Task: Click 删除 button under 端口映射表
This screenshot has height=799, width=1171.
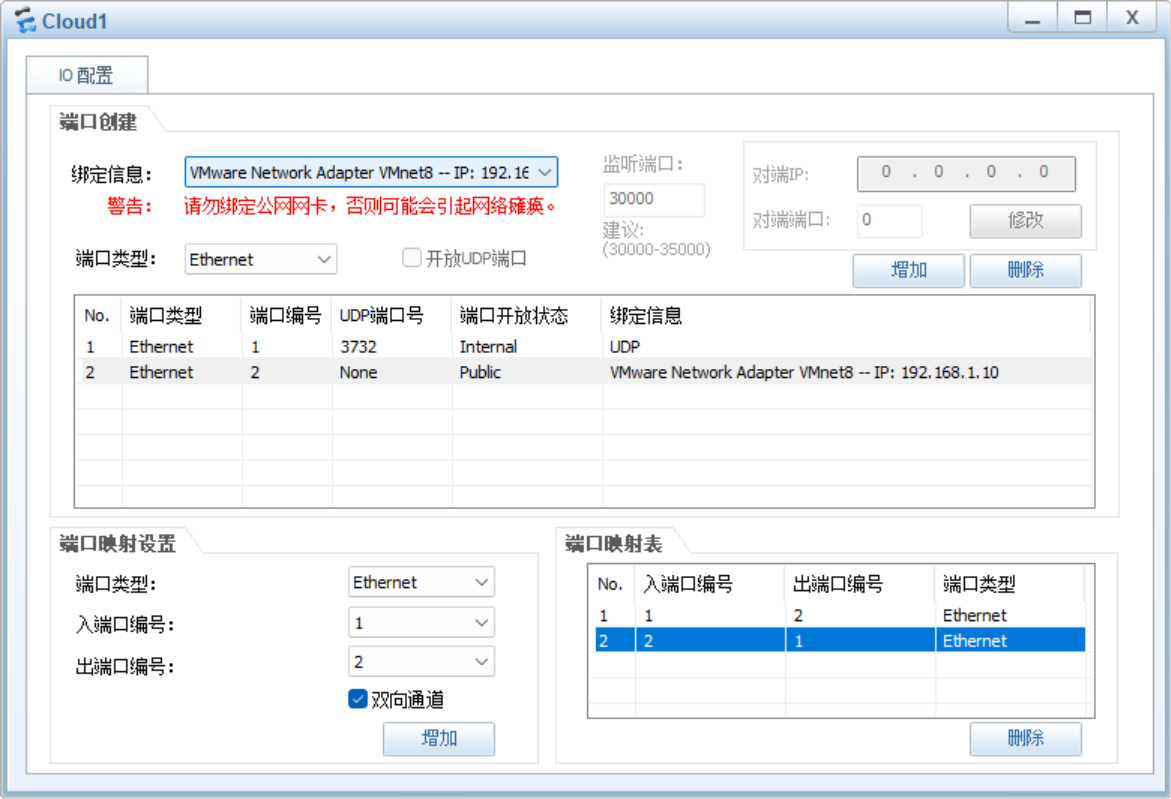Action: 1025,739
